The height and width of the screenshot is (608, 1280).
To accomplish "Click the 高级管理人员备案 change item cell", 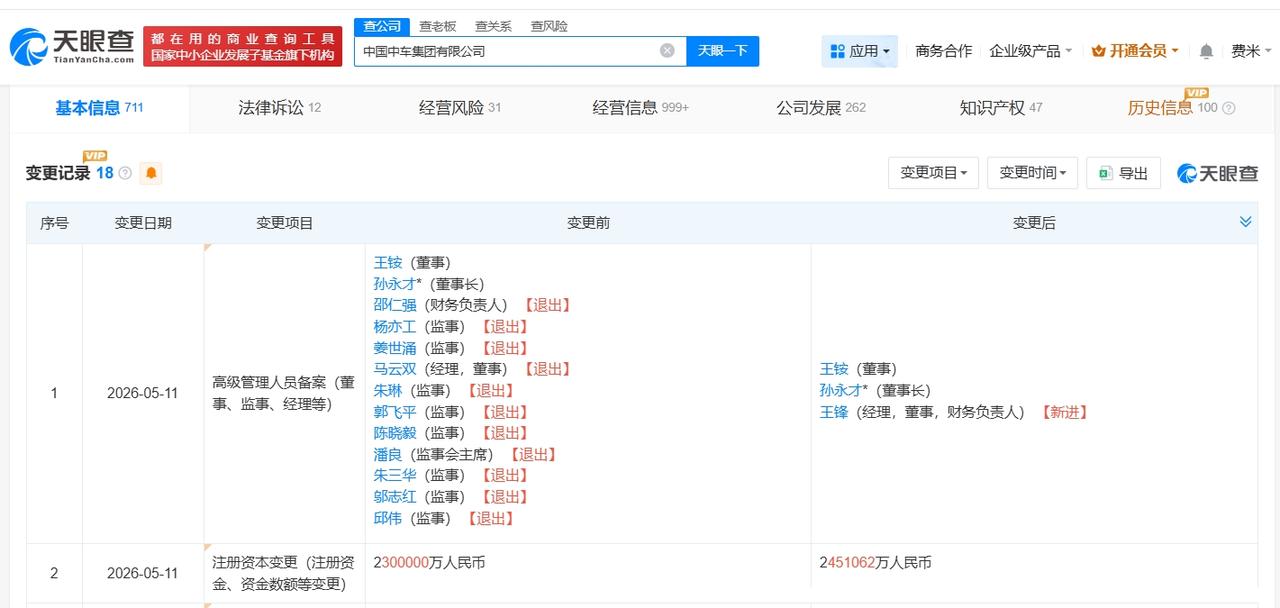I will click(284, 394).
